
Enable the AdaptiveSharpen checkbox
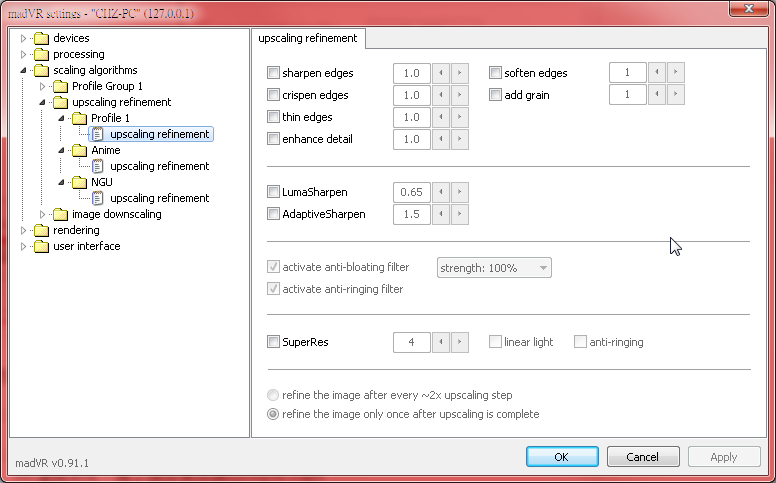273,214
